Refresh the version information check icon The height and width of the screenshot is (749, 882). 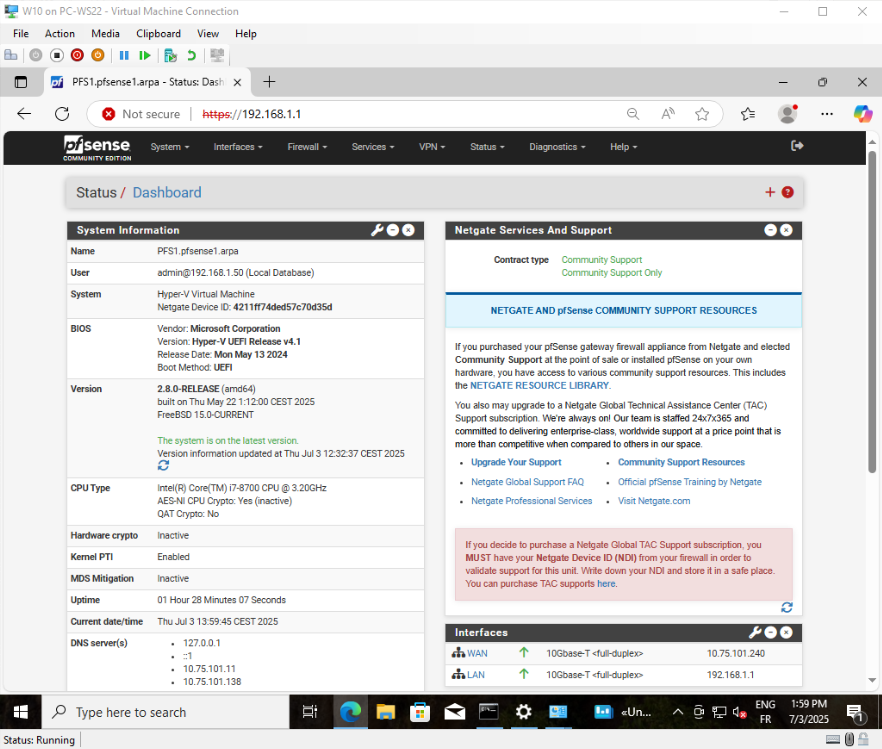pyautogui.click(x=163, y=466)
